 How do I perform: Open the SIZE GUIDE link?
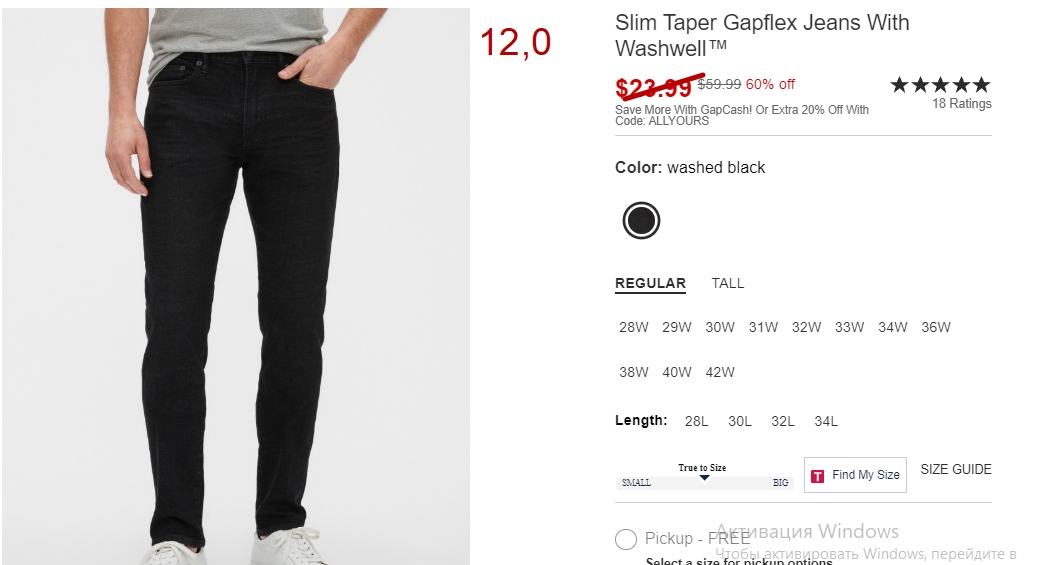point(956,469)
